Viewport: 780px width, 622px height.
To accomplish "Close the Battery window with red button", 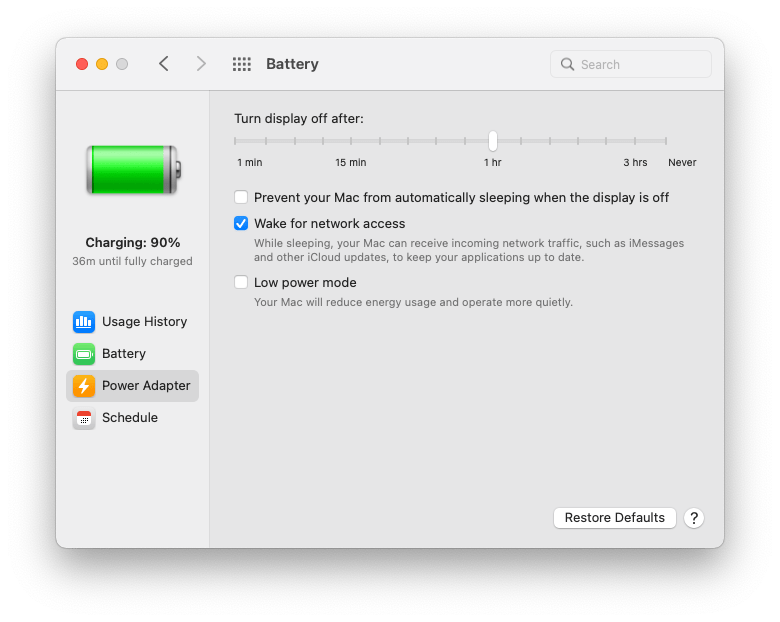I will (x=82, y=64).
